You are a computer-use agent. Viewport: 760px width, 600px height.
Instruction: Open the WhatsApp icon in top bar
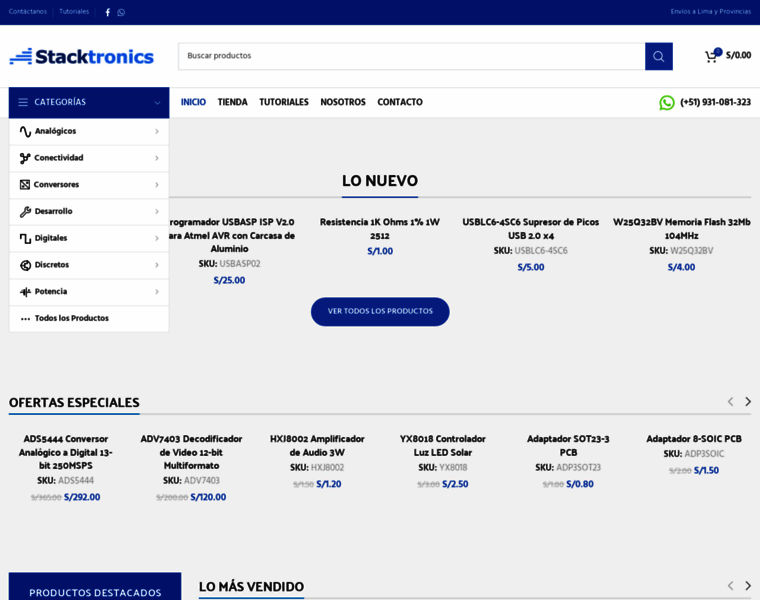click(x=121, y=12)
